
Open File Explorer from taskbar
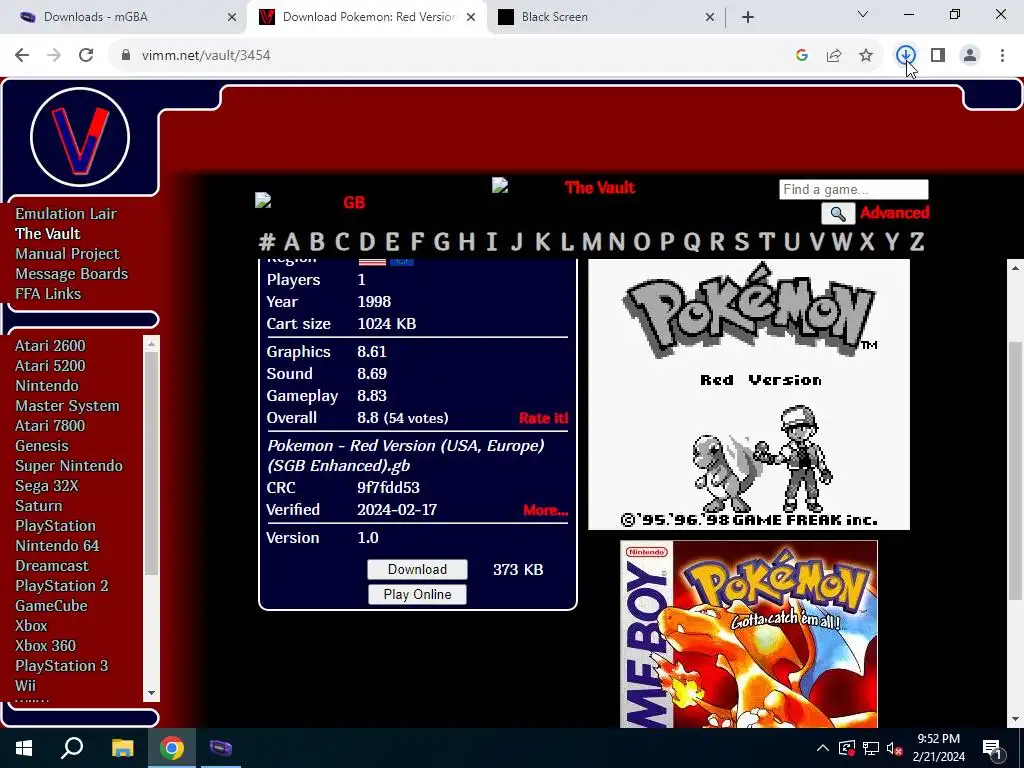(122, 748)
